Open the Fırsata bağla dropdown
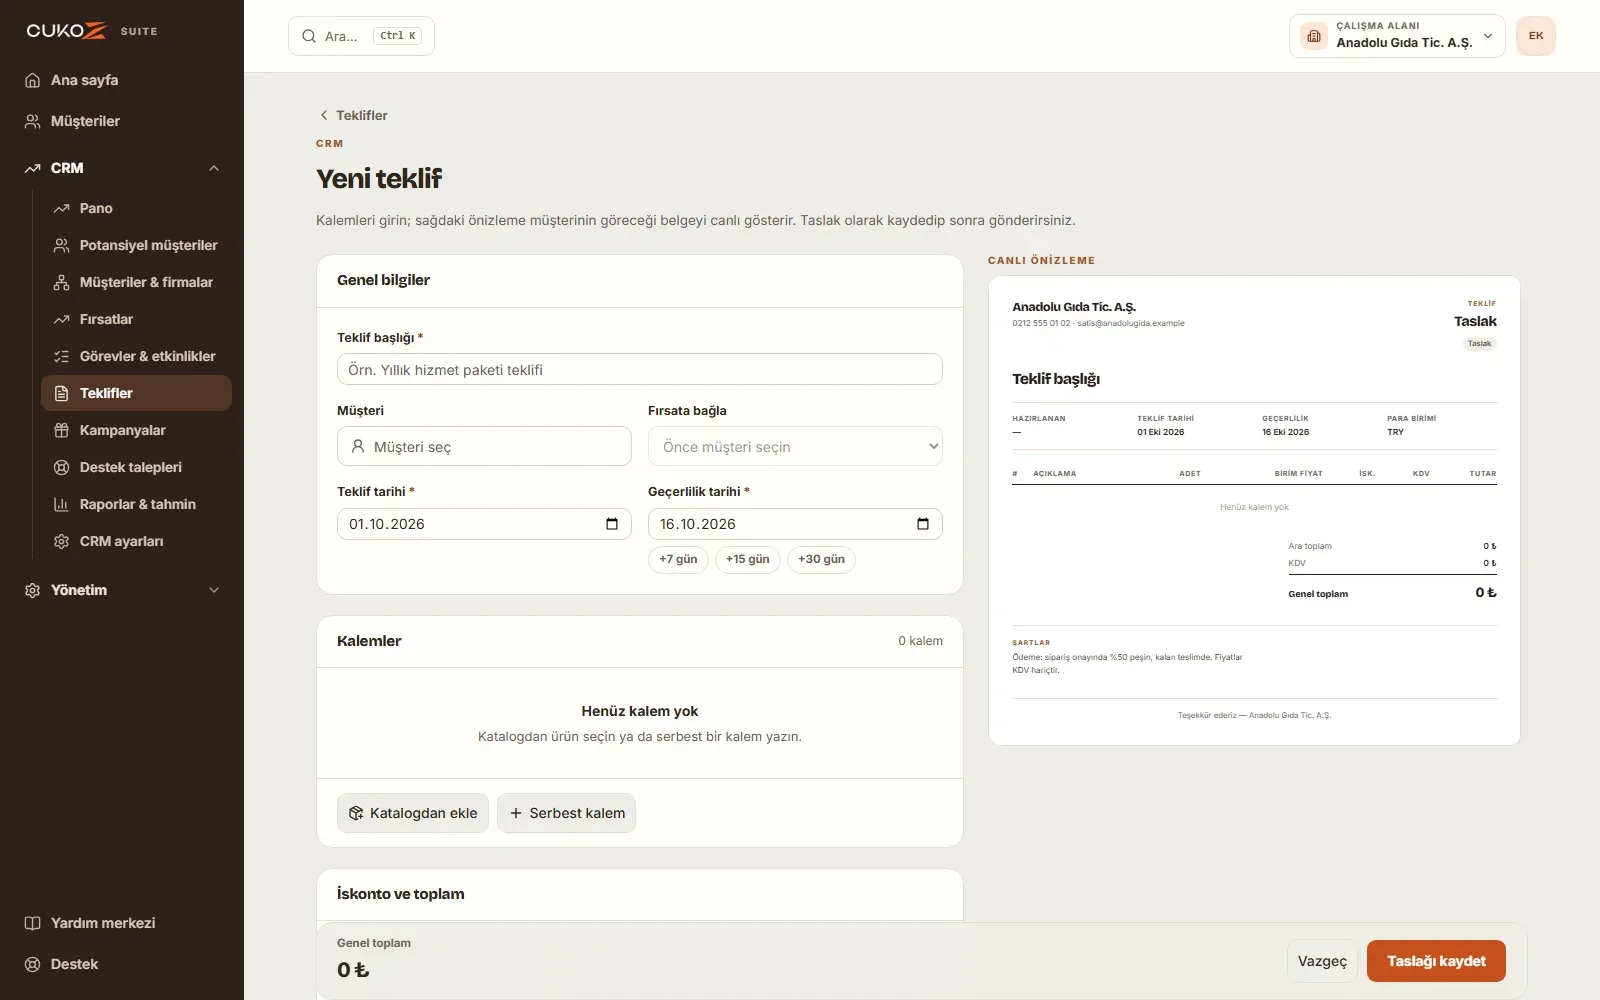The height and width of the screenshot is (1000, 1600). click(795, 446)
